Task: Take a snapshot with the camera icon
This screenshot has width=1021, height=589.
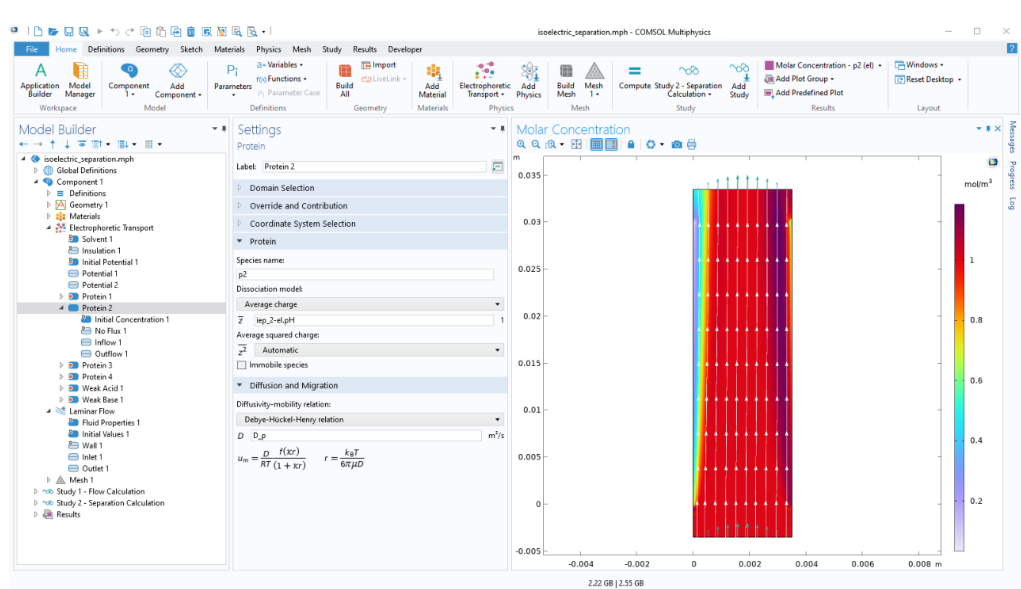Action: (x=677, y=144)
